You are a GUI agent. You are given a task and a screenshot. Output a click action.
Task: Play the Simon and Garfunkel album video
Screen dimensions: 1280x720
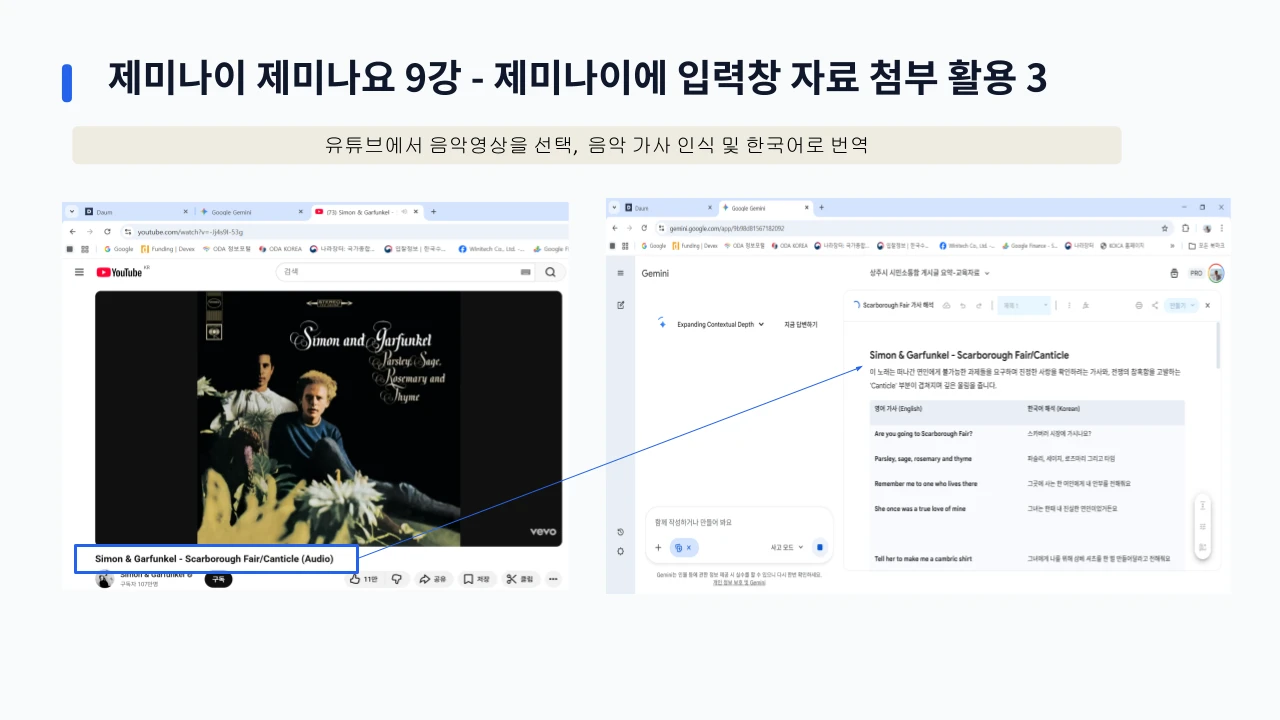tap(328, 418)
